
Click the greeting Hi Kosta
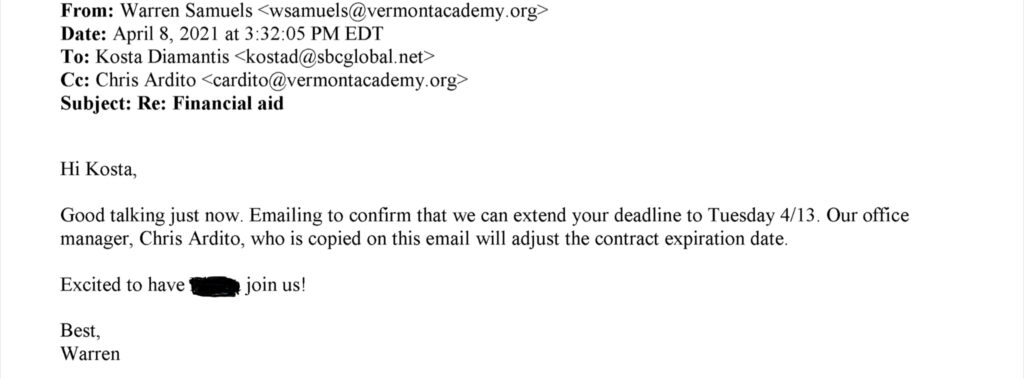coord(99,171)
